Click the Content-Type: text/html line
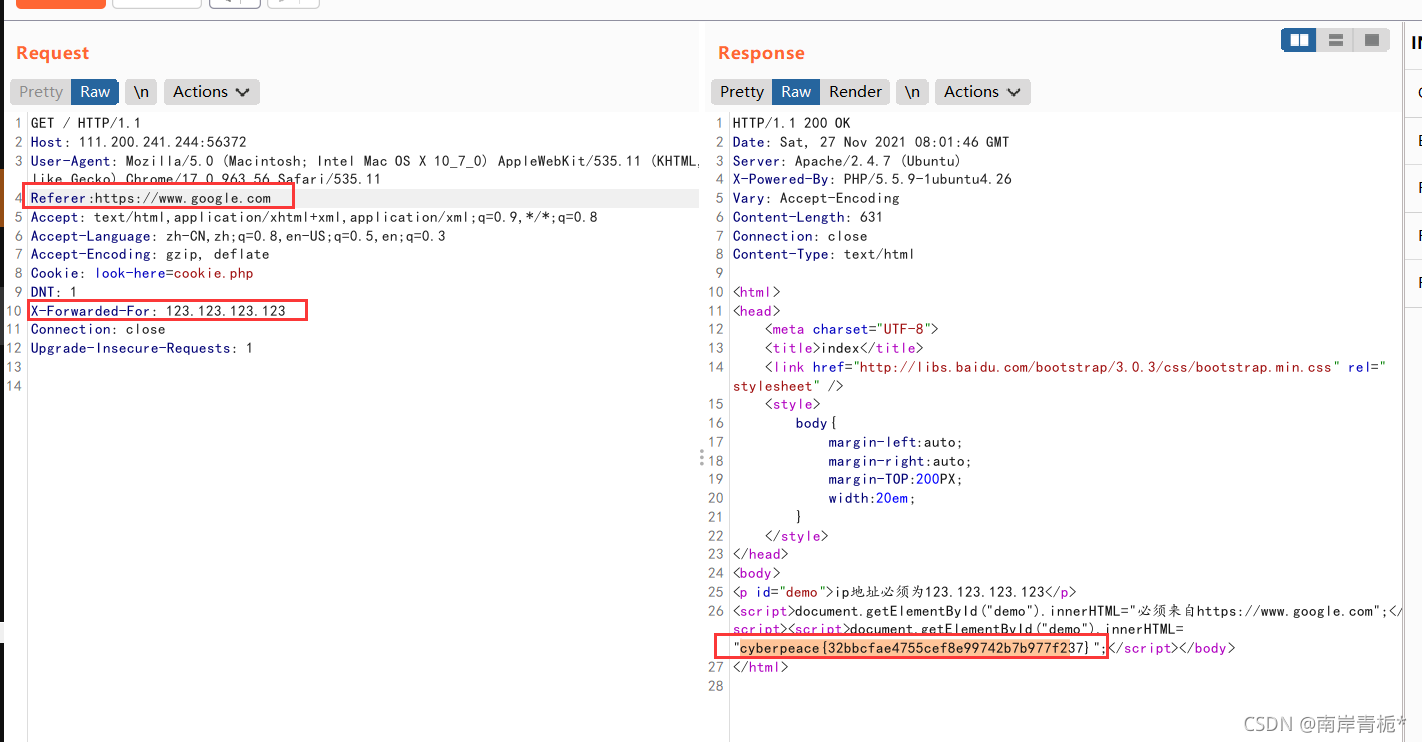The height and width of the screenshot is (742, 1422). coord(823,254)
